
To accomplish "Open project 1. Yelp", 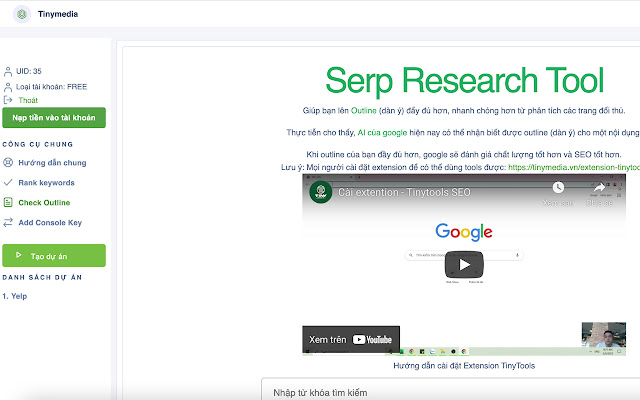I will [15, 296].
